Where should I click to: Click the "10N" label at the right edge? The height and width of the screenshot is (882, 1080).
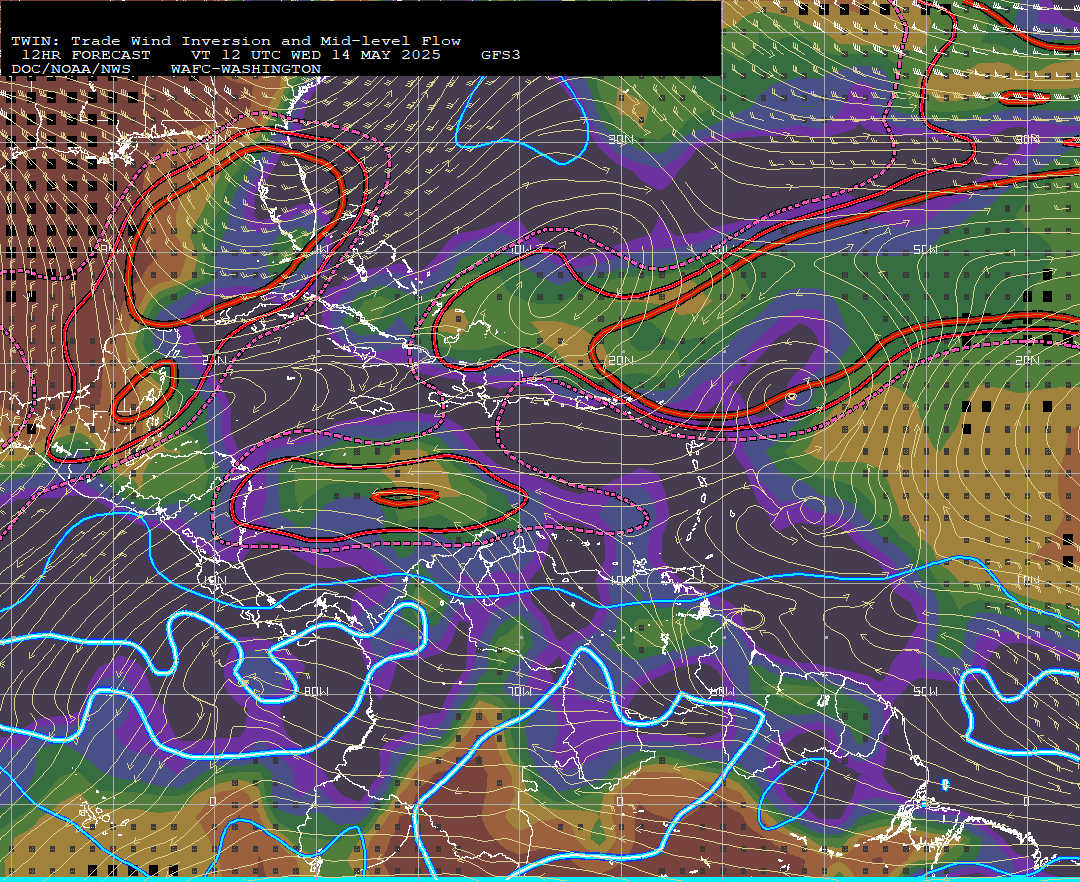coord(1027,580)
